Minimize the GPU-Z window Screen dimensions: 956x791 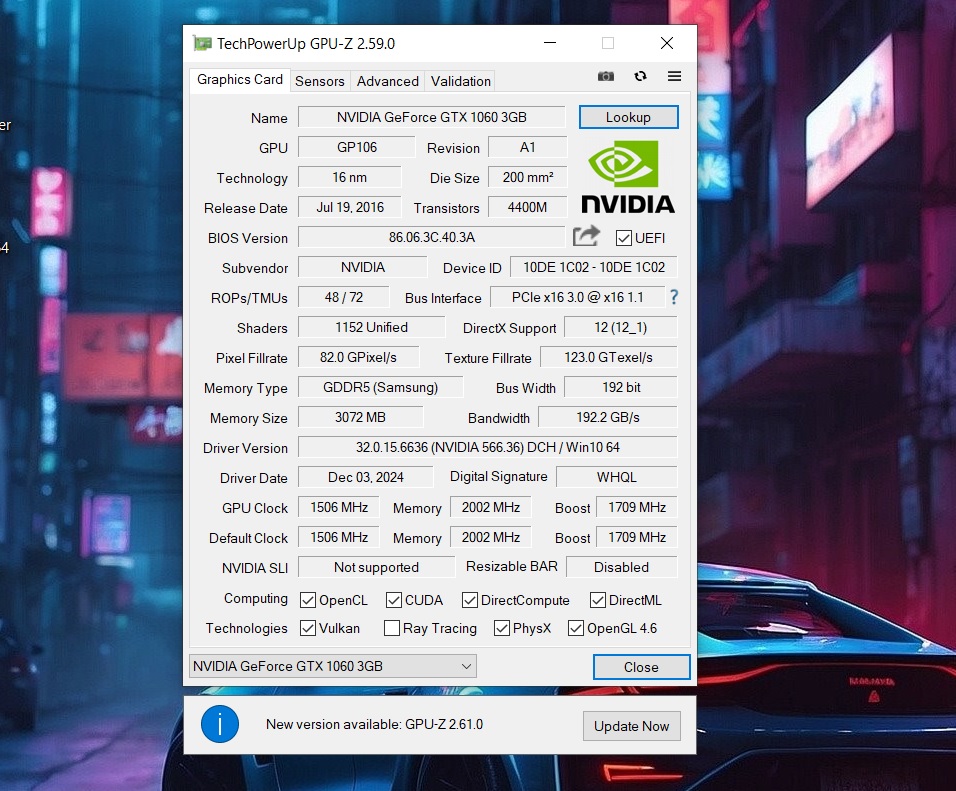(550, 43)
